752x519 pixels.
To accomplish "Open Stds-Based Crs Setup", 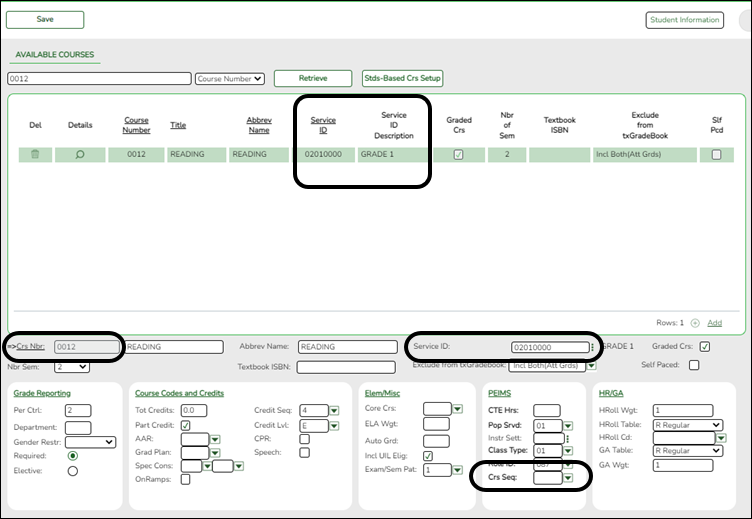I will (x=402, y=78).
